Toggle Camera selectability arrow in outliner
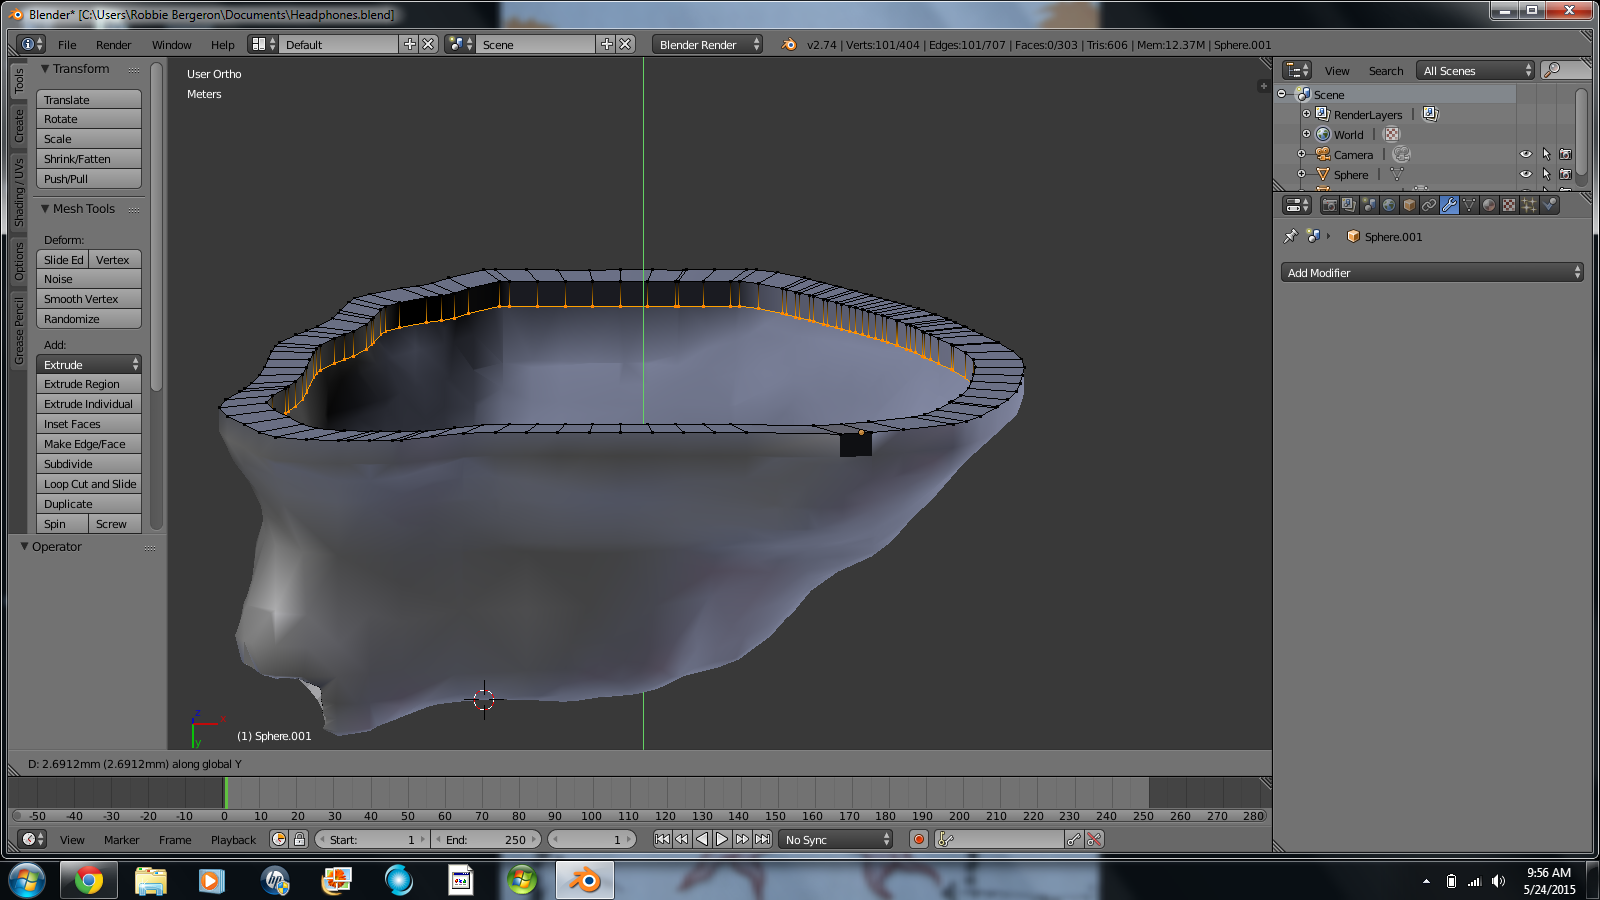 (x=1546, y=154)
